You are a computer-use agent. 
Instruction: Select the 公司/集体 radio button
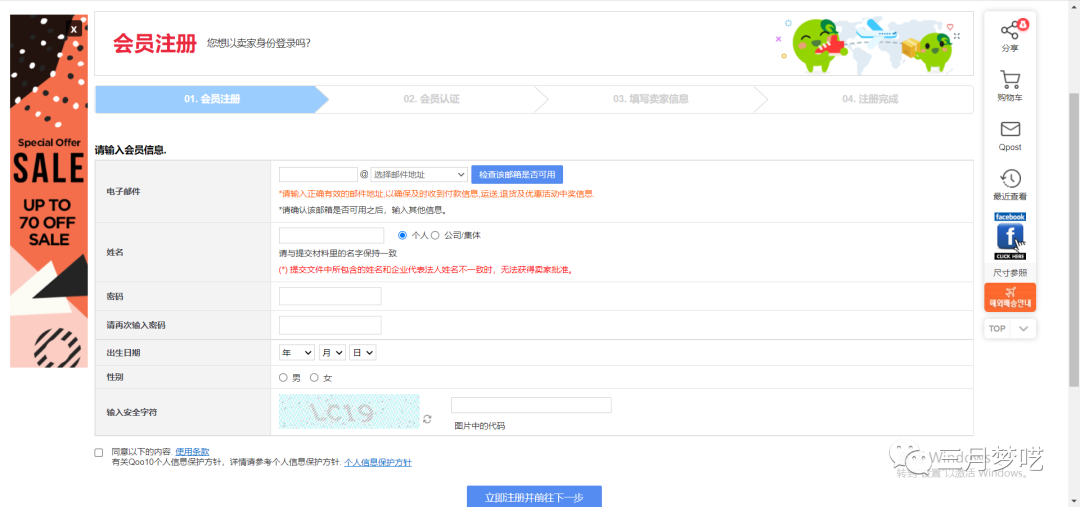pos(435,235)
